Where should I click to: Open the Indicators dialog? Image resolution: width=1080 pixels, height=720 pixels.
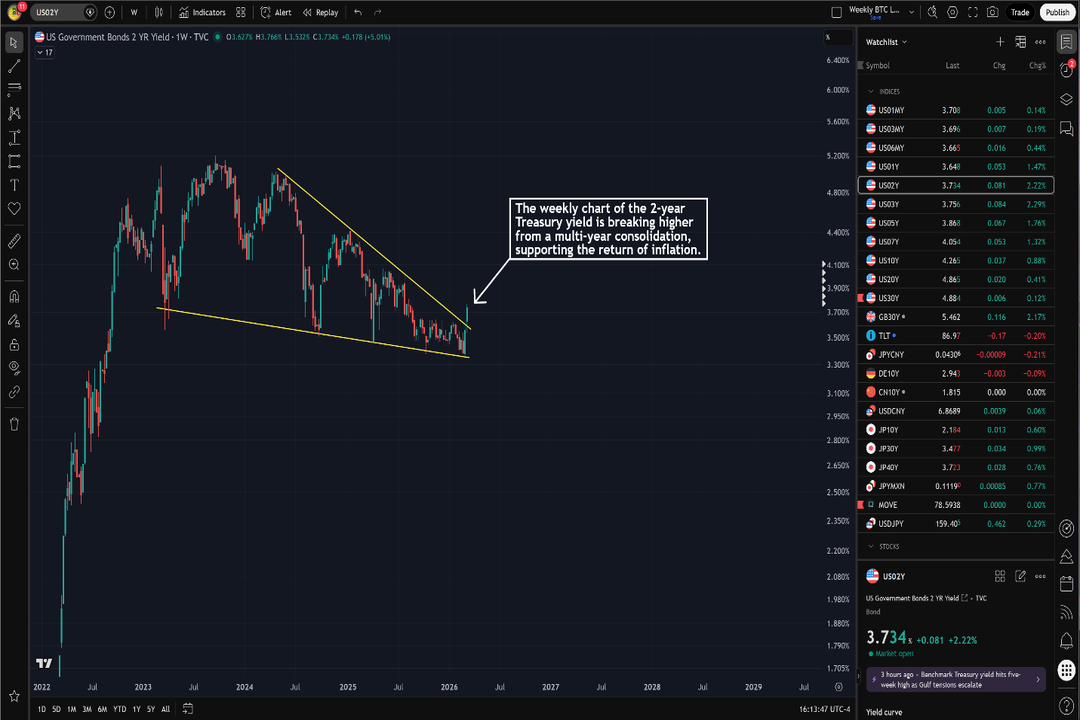[x=202, y=12]
